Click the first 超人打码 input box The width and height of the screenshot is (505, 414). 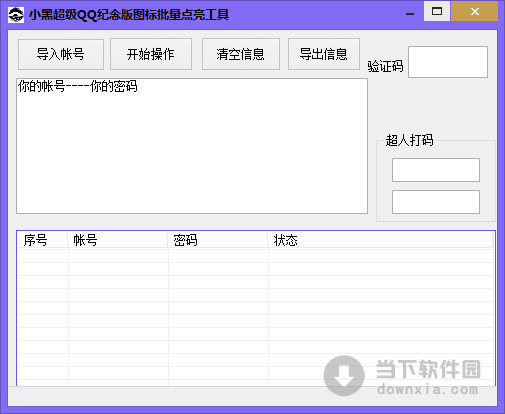tap(436, 170)
